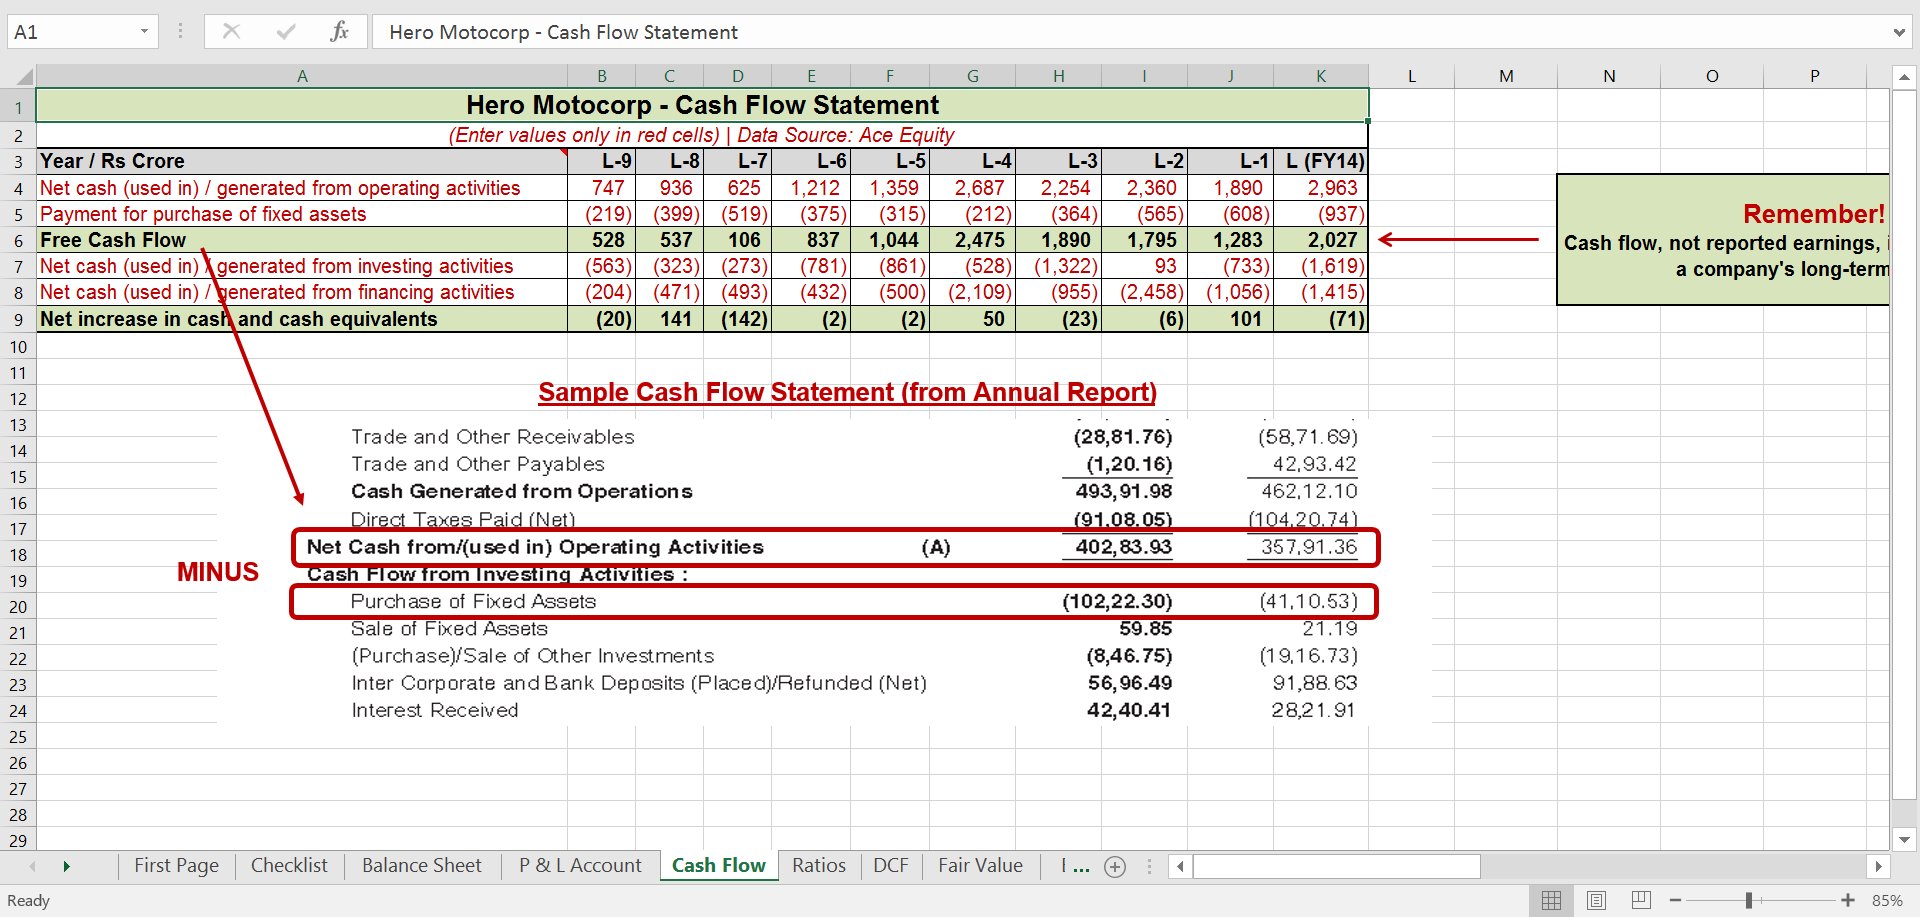
Task: Click the formula bar text field
Action: (x=1130, y=32)
